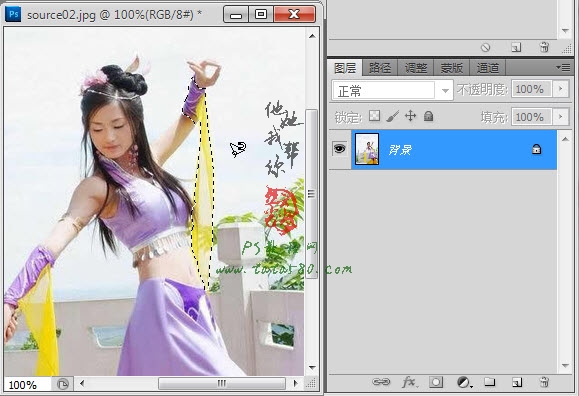Click document horizontal scrollbar right arrow
The width and height of the screenshot is (579, 396).
click(295, 383)
